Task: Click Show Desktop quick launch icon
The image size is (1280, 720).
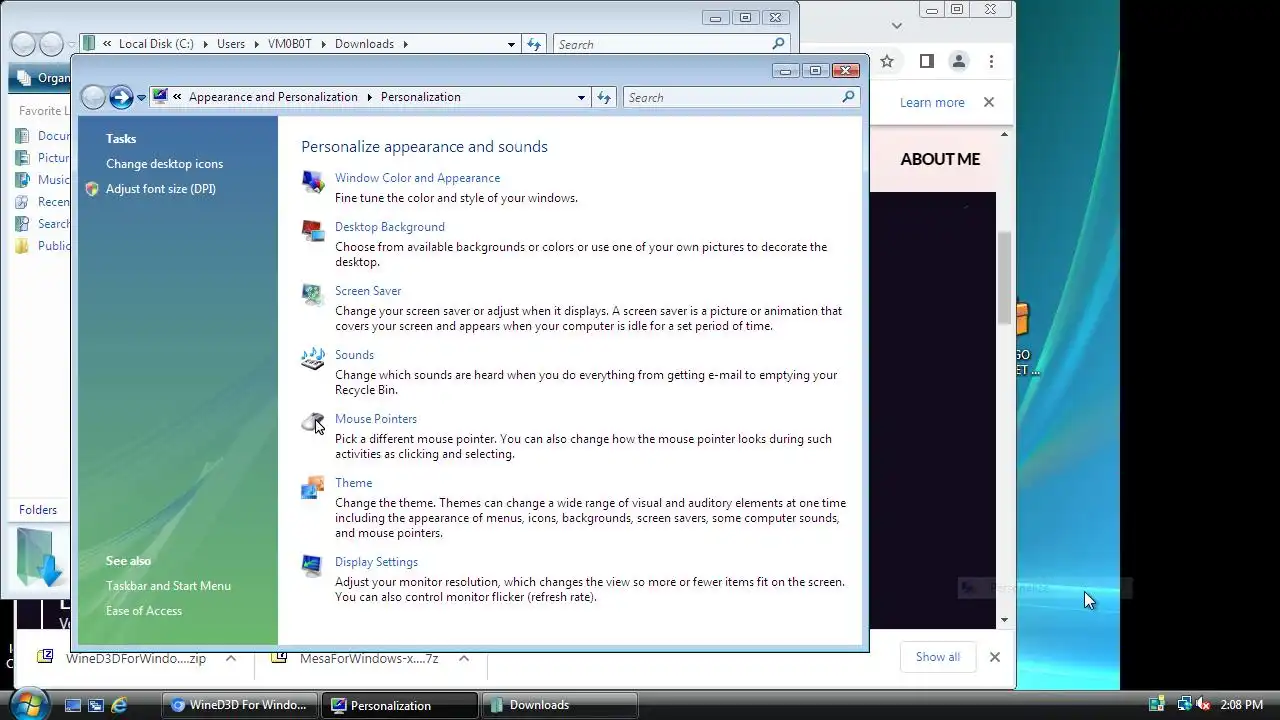Action: (x=73, y=705)
